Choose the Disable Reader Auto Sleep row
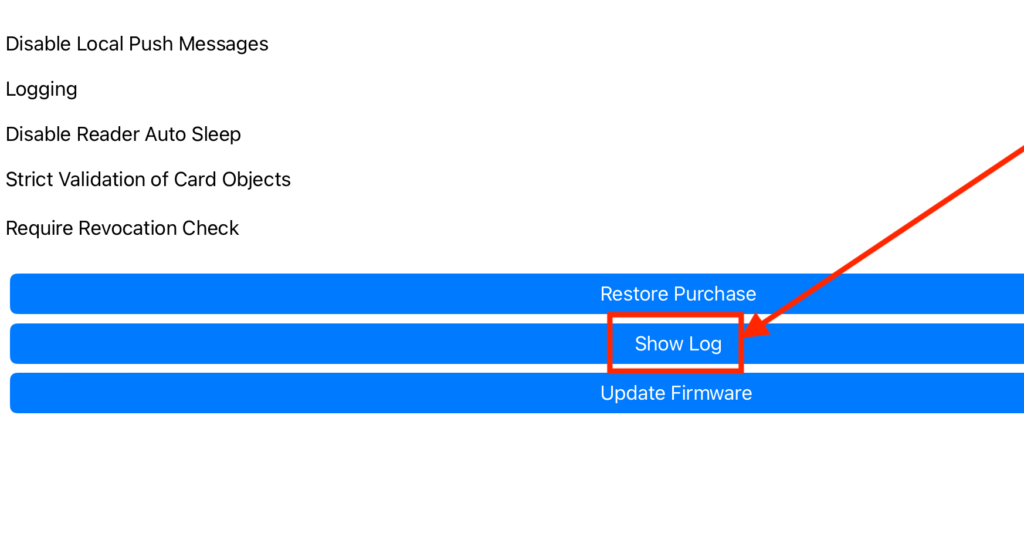 (x=123, y=134)
